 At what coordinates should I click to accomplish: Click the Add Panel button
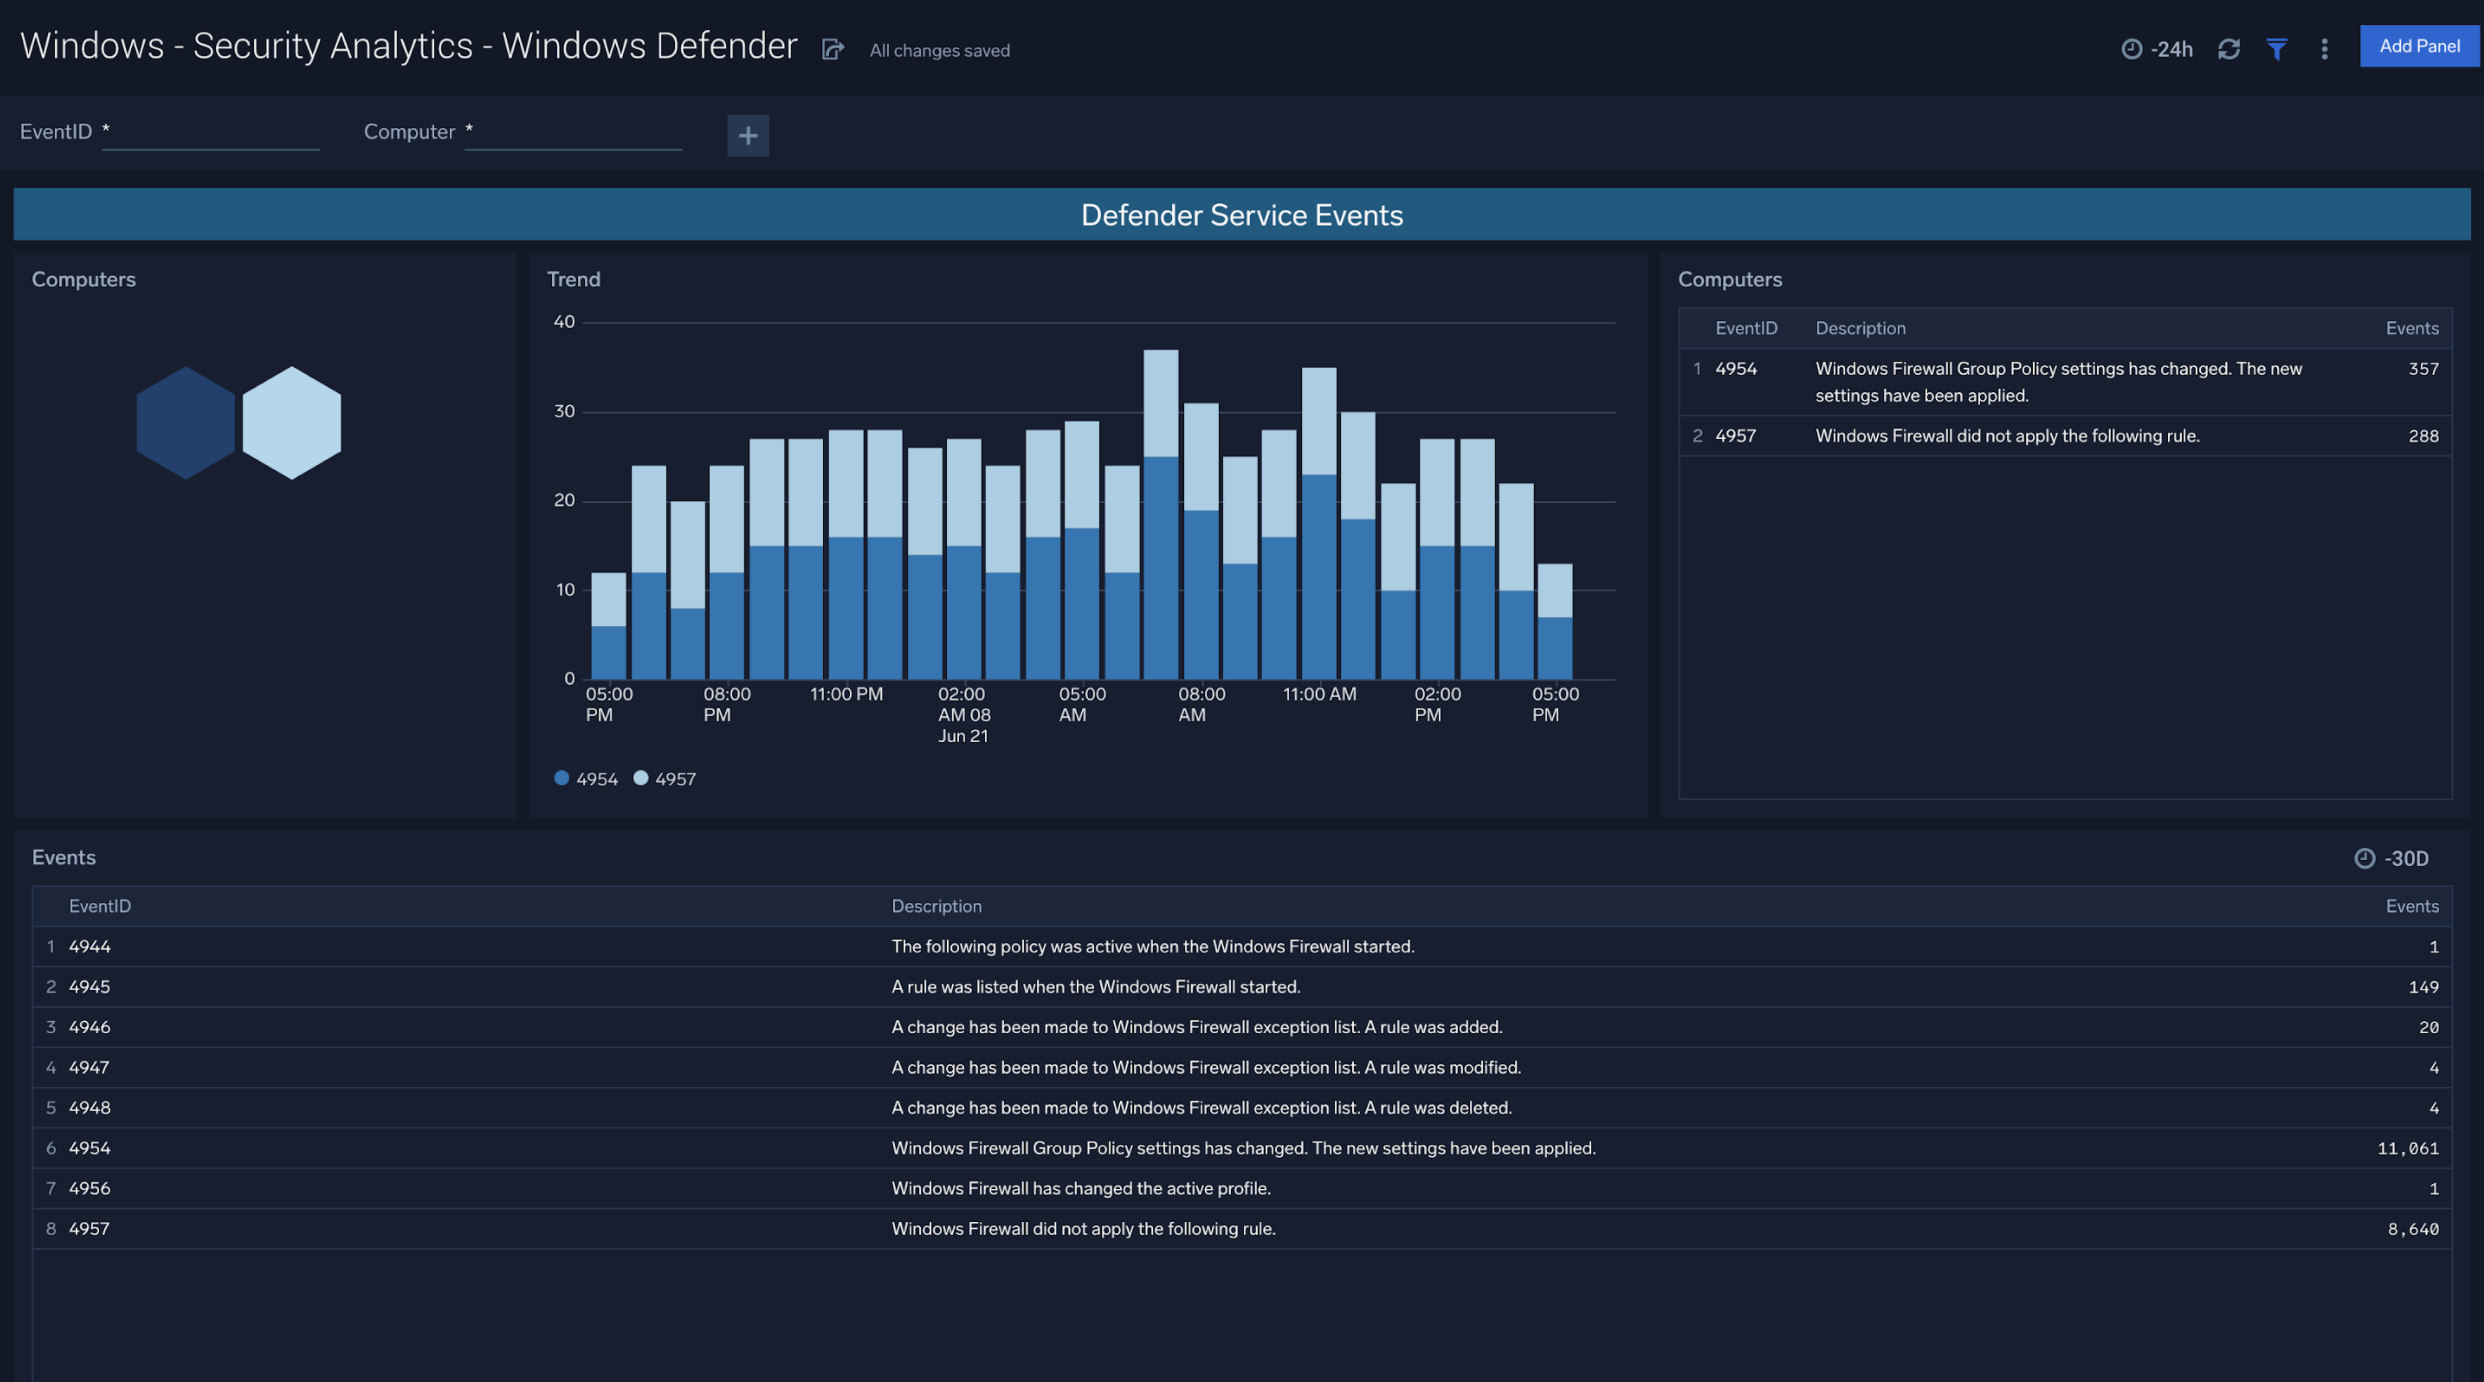click(x=2420, y=46)
